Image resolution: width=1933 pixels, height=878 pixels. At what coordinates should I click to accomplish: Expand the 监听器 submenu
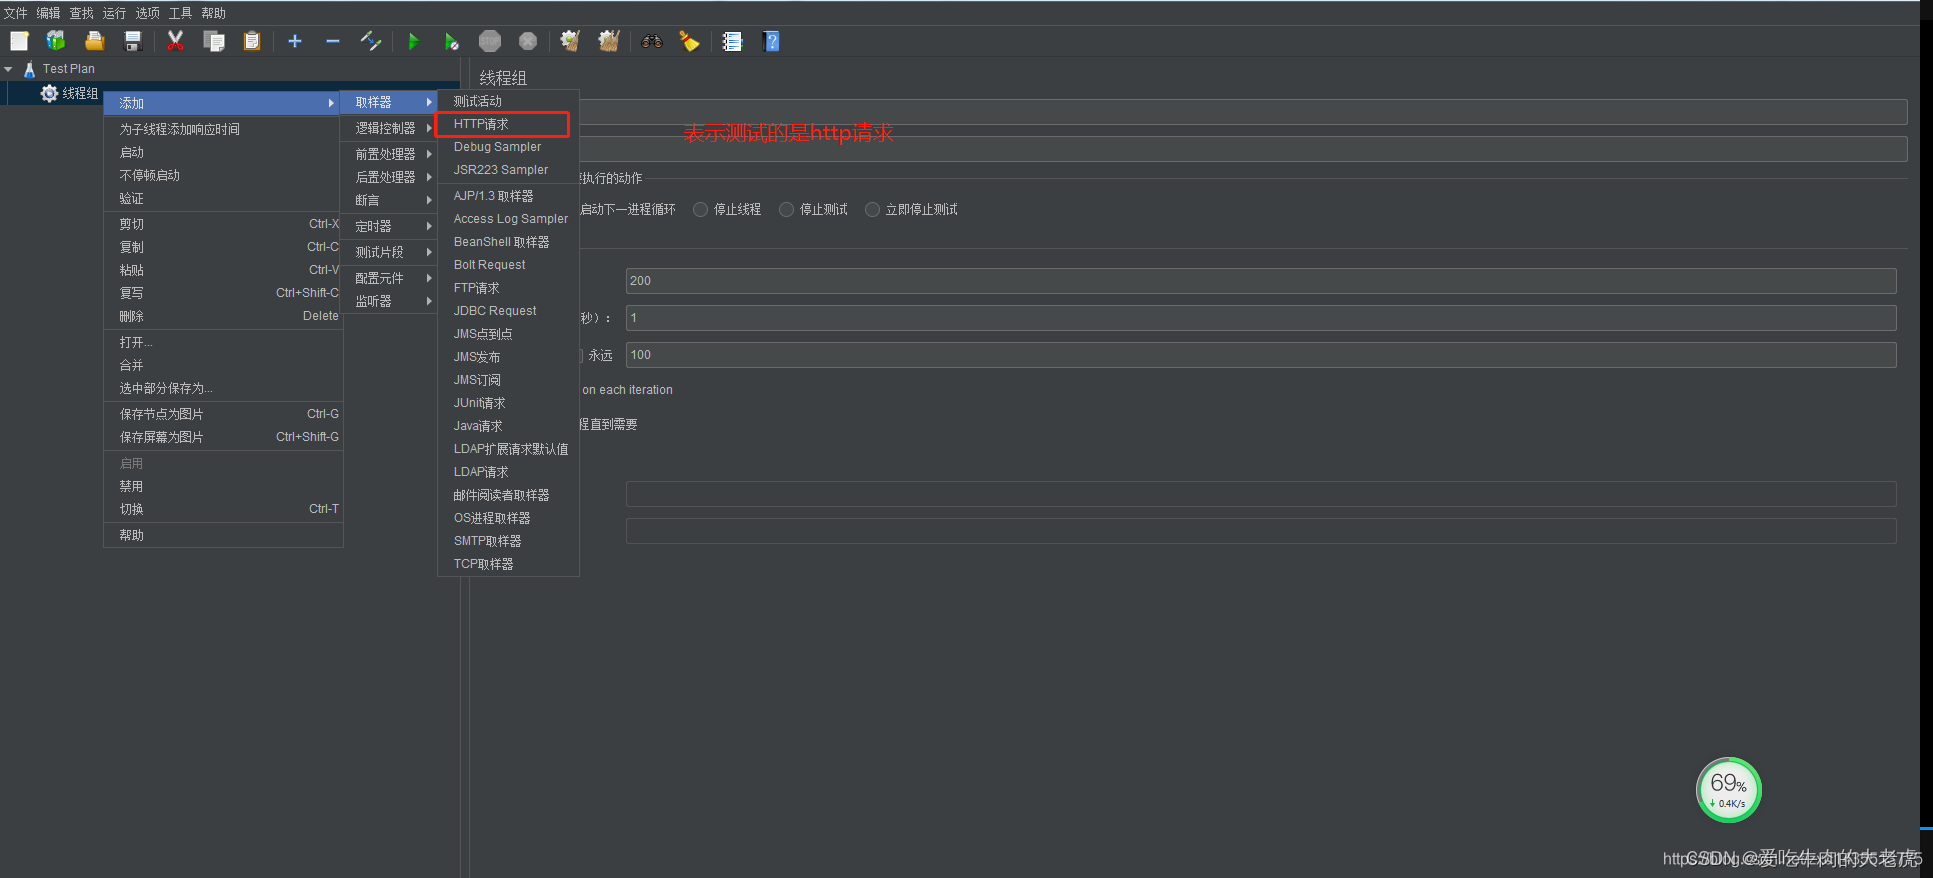pos(390,301)
